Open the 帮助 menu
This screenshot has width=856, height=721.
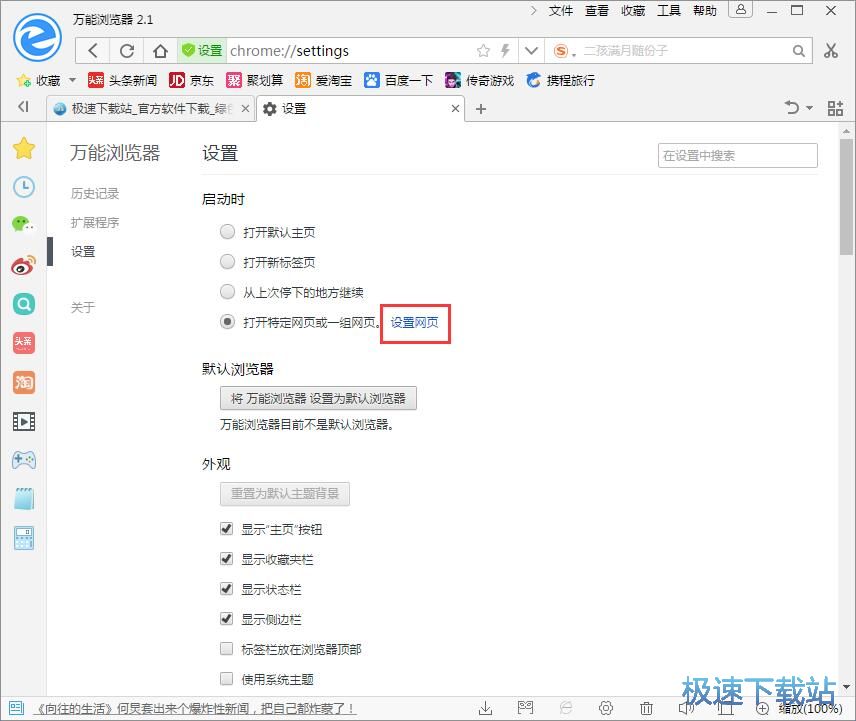[705, 10]
